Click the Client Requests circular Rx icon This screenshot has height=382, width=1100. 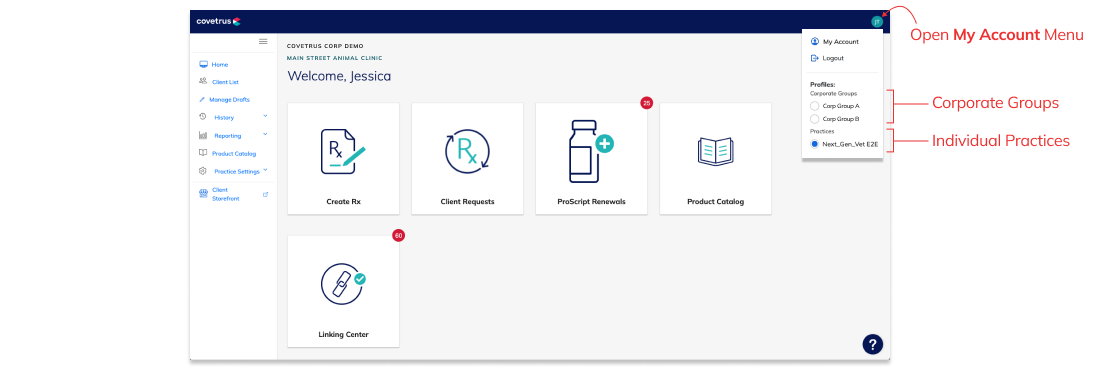click(467, 151)
